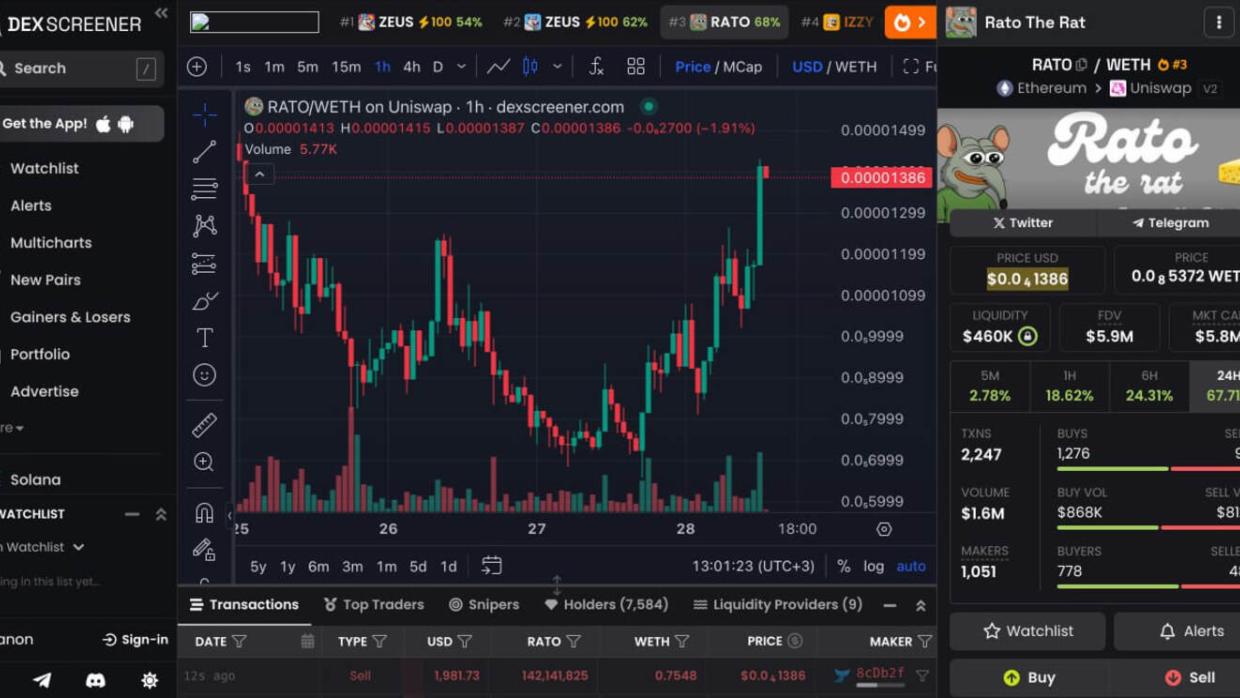This screenshot has height=698, width=1240.
Task: Open the three-dot menu for Rato The Rat
Action: click(x=1219, y=22)
